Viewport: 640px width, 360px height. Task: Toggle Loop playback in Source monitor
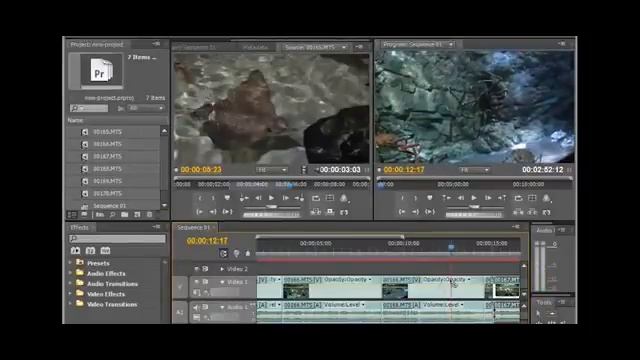(x=316, y=198)
